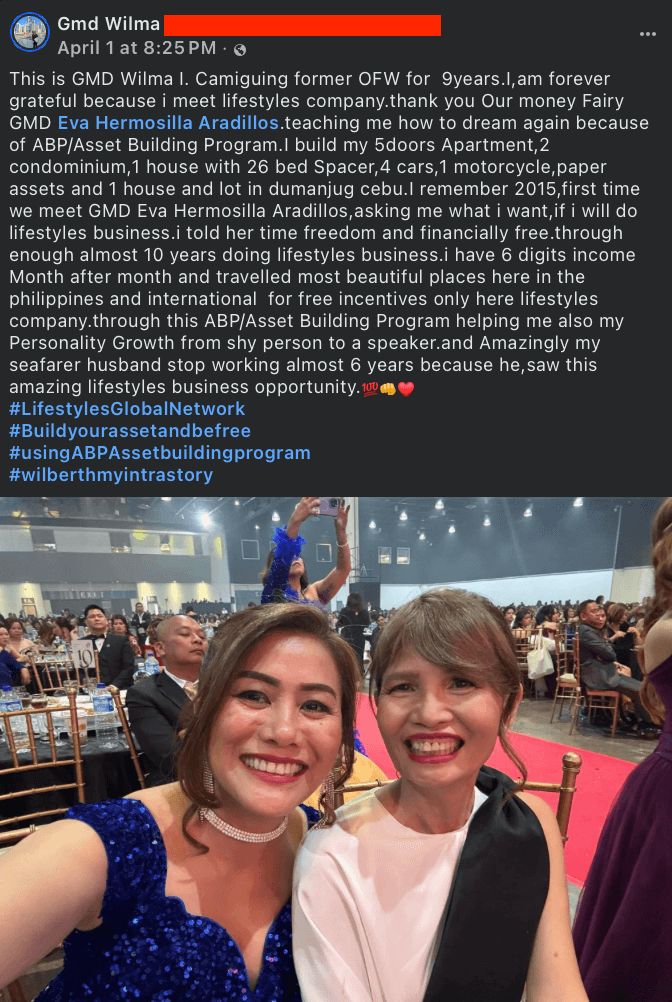
Task: Open tagged Eva Hermosilla Aradillos profile link
Action: coord(169,123)
